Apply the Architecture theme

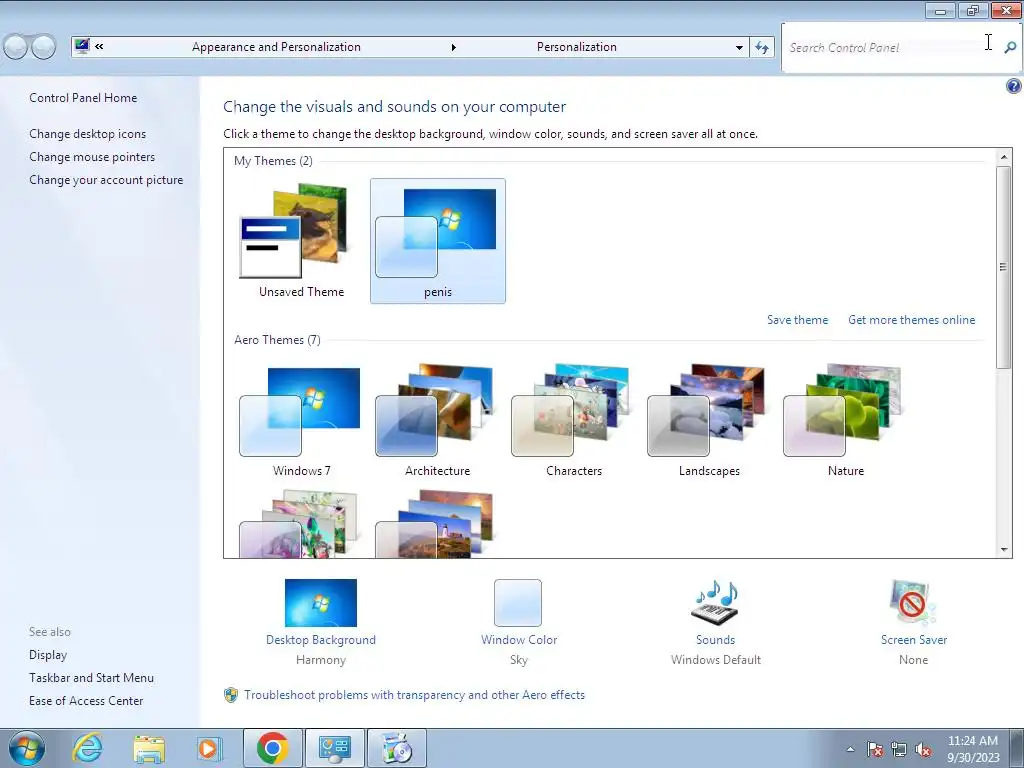[437, 421]
